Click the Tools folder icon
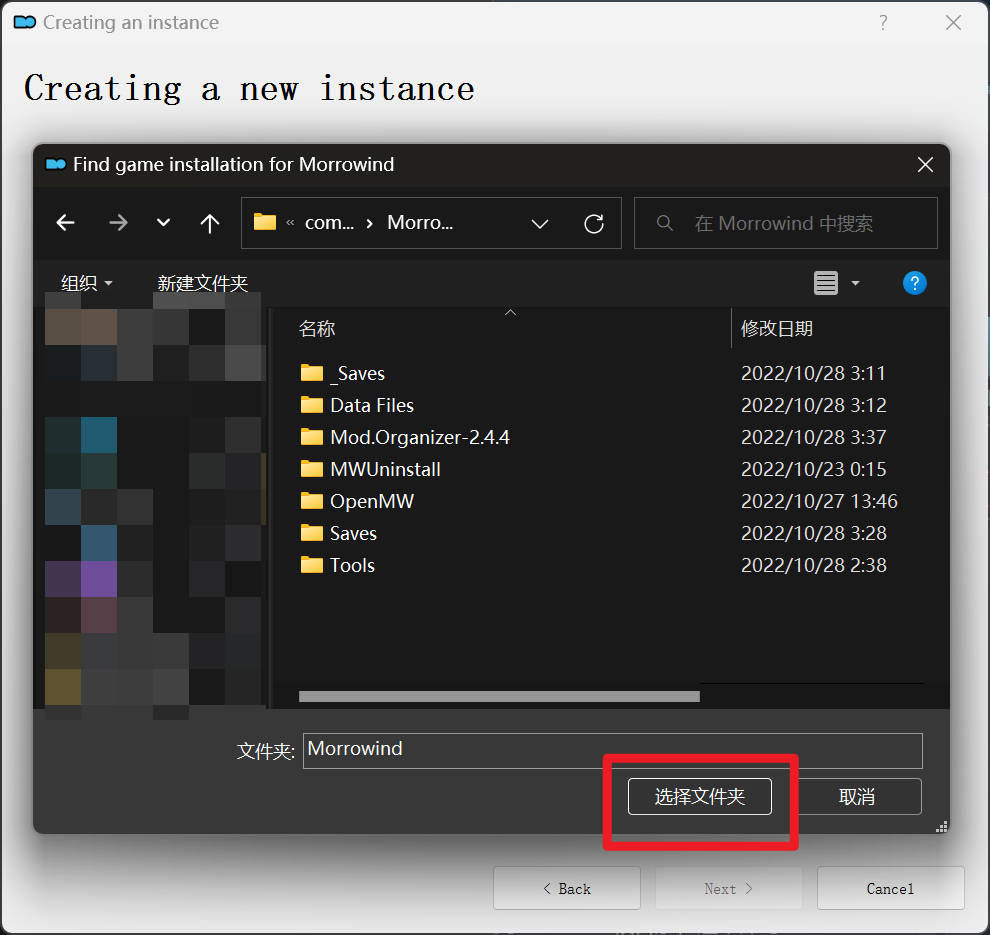 click(311, 565)
